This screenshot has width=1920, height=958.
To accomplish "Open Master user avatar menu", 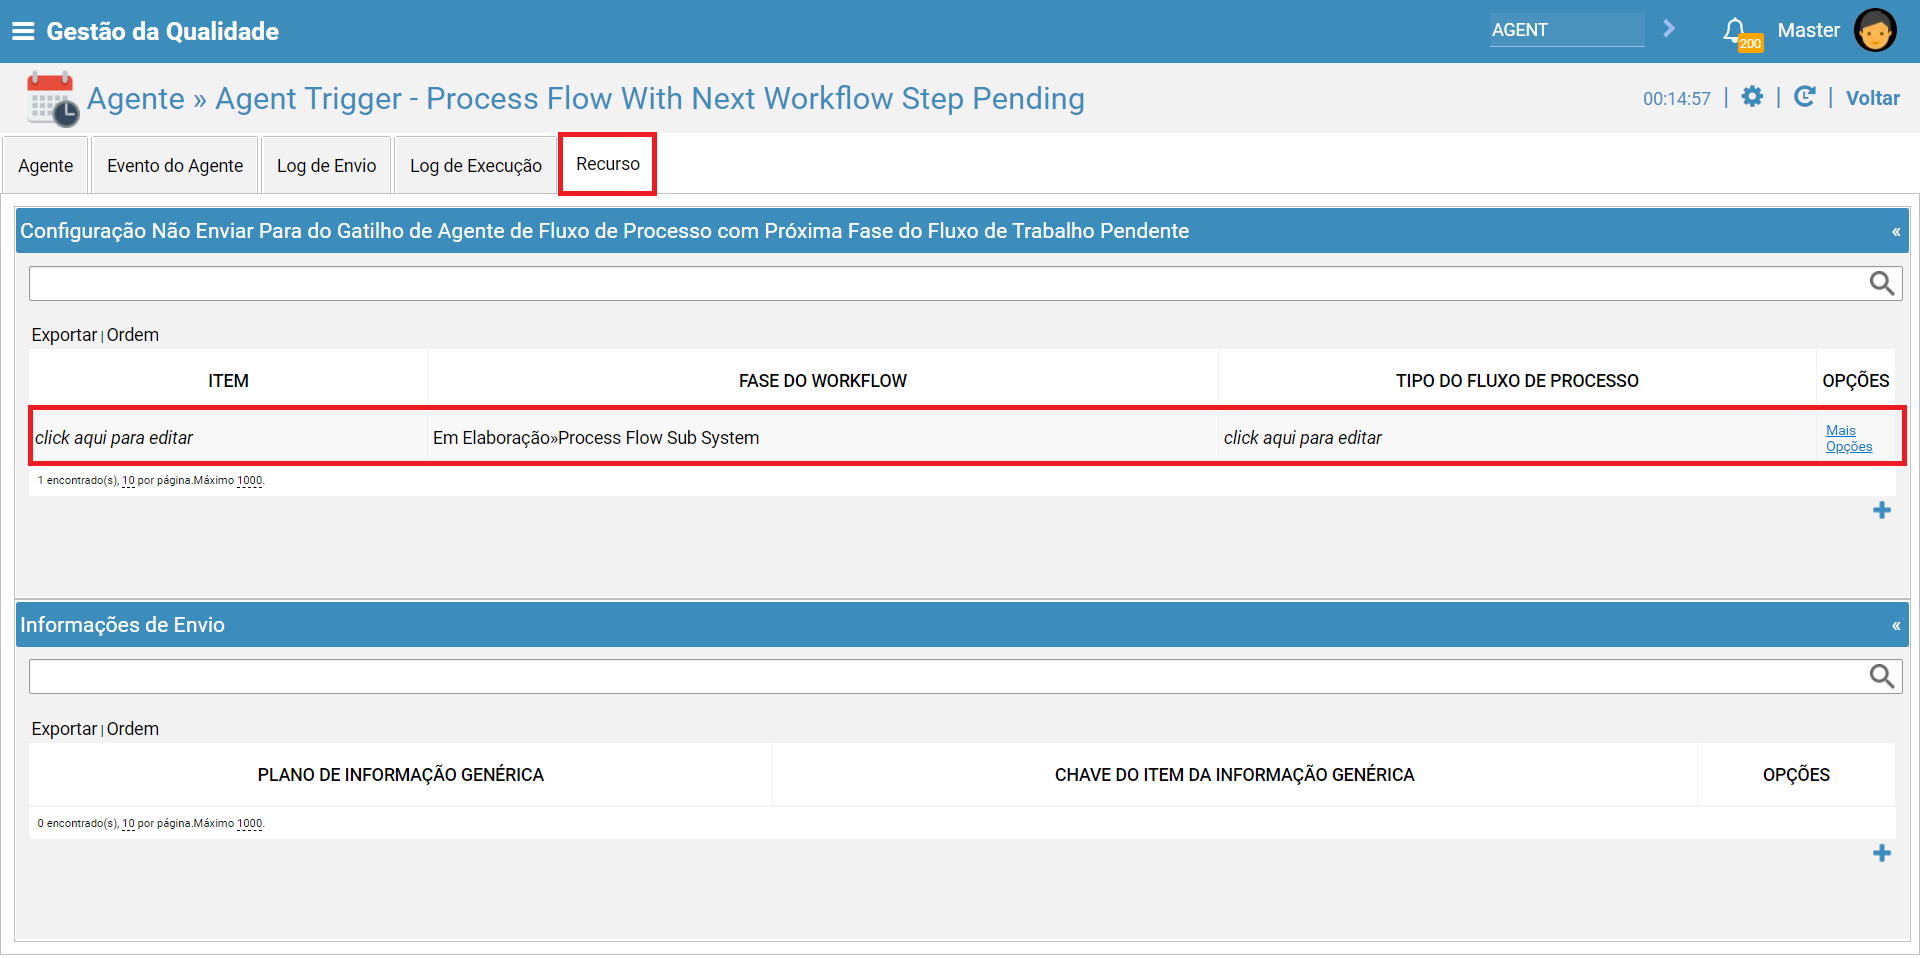I will point(1874,30).
